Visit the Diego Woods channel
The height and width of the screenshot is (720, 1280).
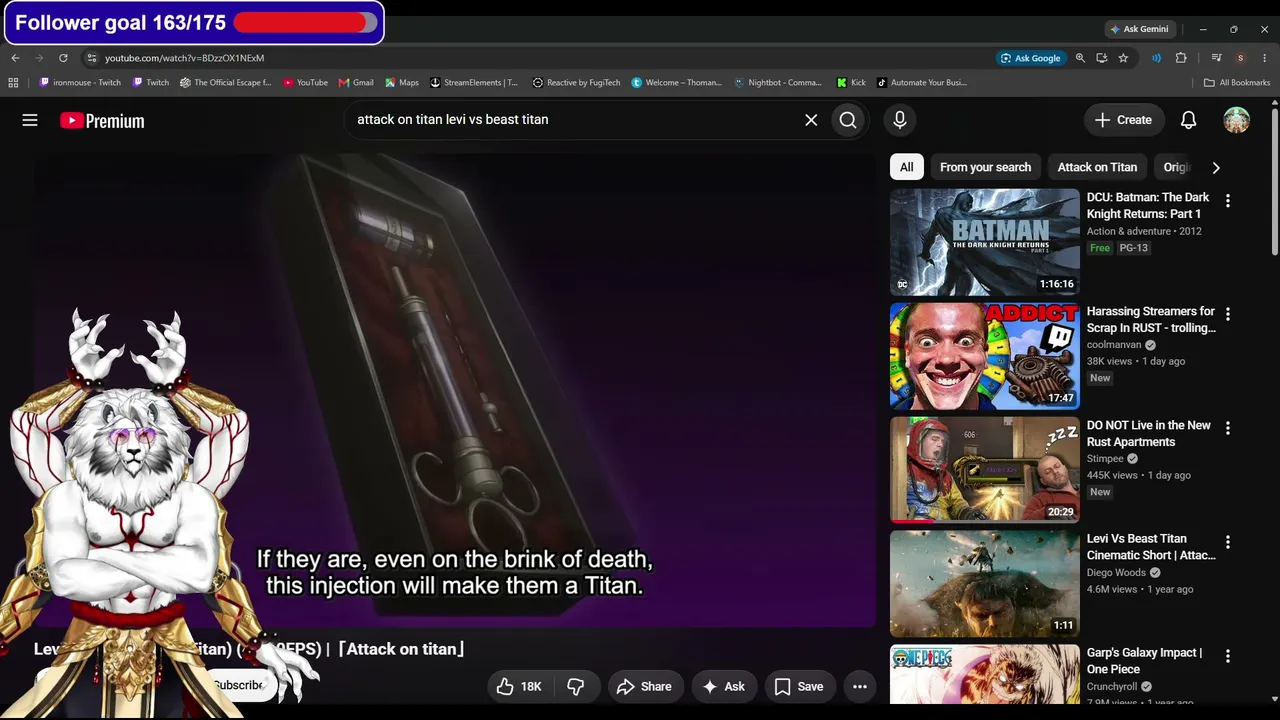pos(1116,573)
